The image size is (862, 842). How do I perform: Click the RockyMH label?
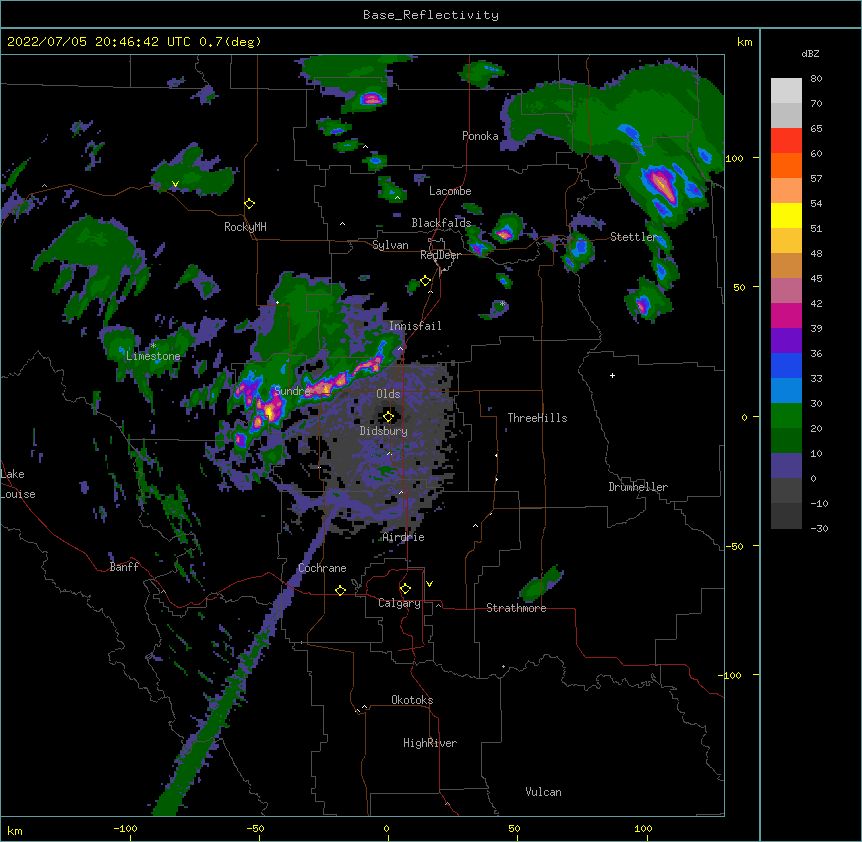[245, 227]
